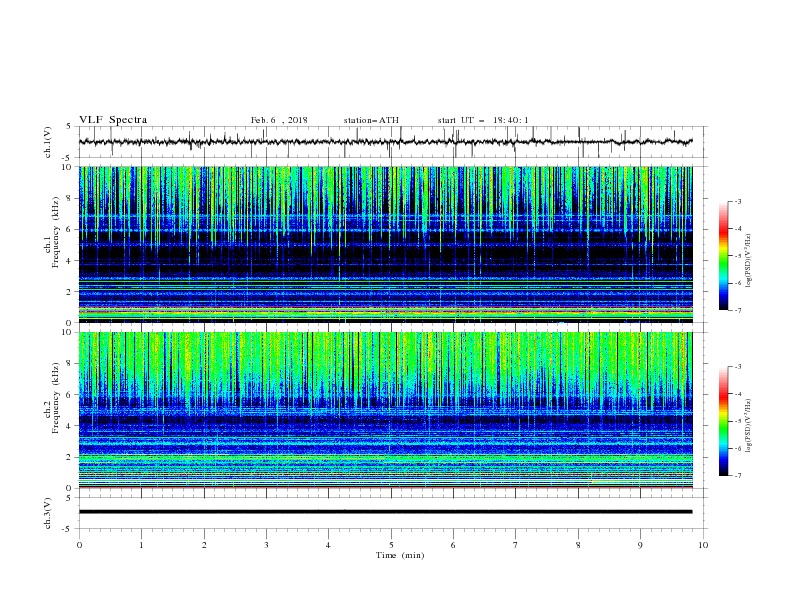
Task: Click the ch.1 color scale bar
Action: (x=723, y=255)
